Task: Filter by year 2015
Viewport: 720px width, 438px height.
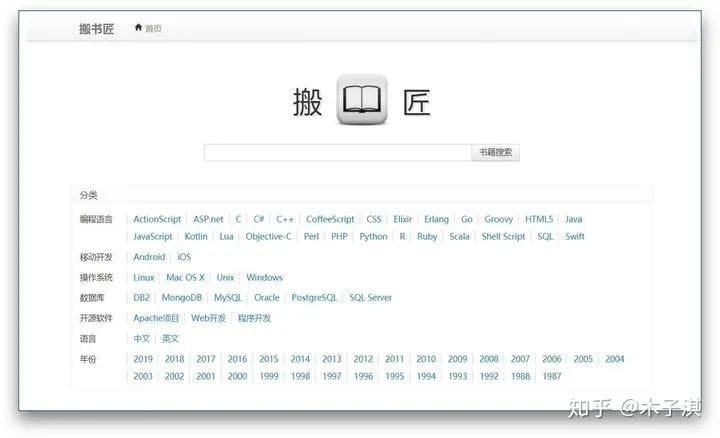Action: click(x=269, y=359)
